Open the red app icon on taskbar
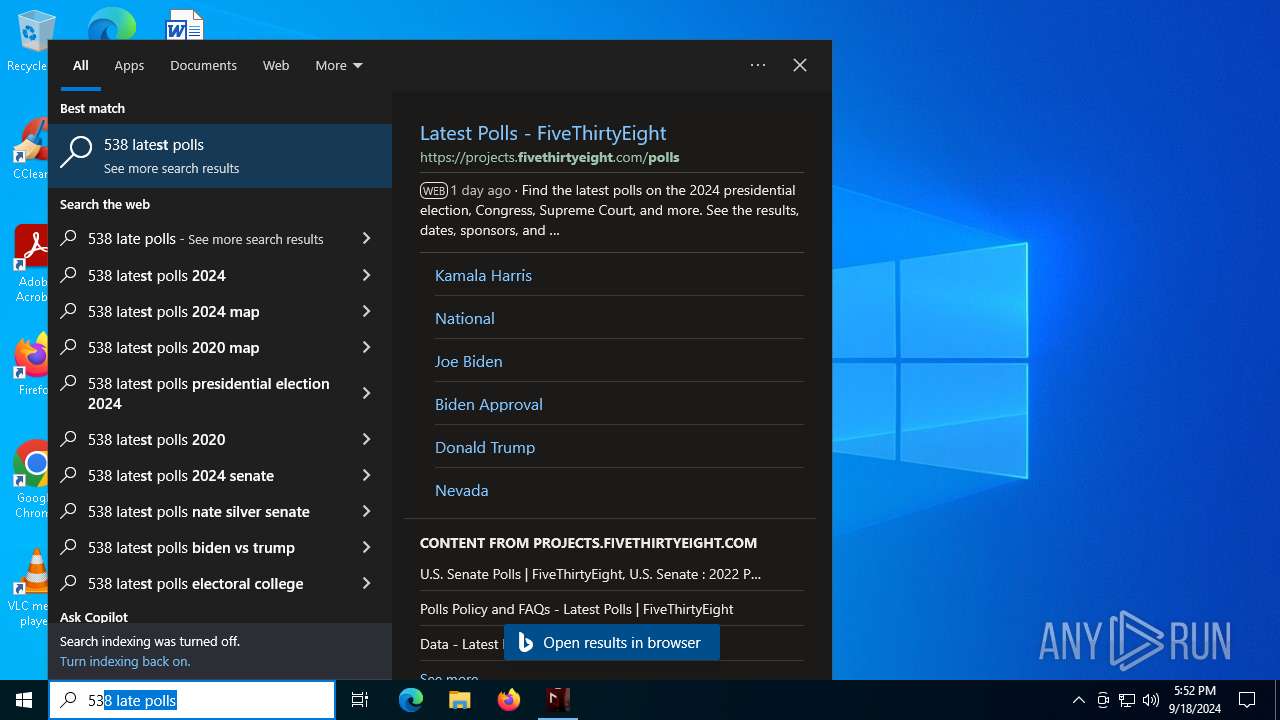Screen dimensions: 1280x720 point(558,700)
